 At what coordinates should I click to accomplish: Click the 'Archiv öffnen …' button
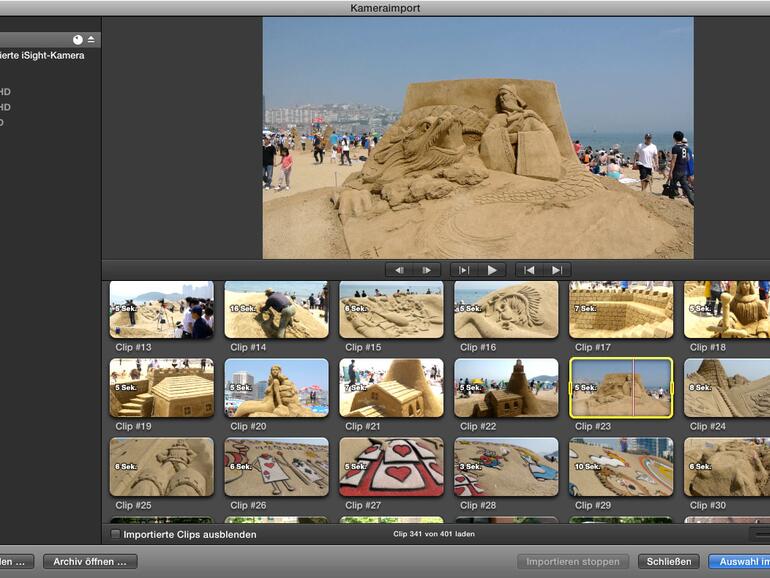click(90, 561)
